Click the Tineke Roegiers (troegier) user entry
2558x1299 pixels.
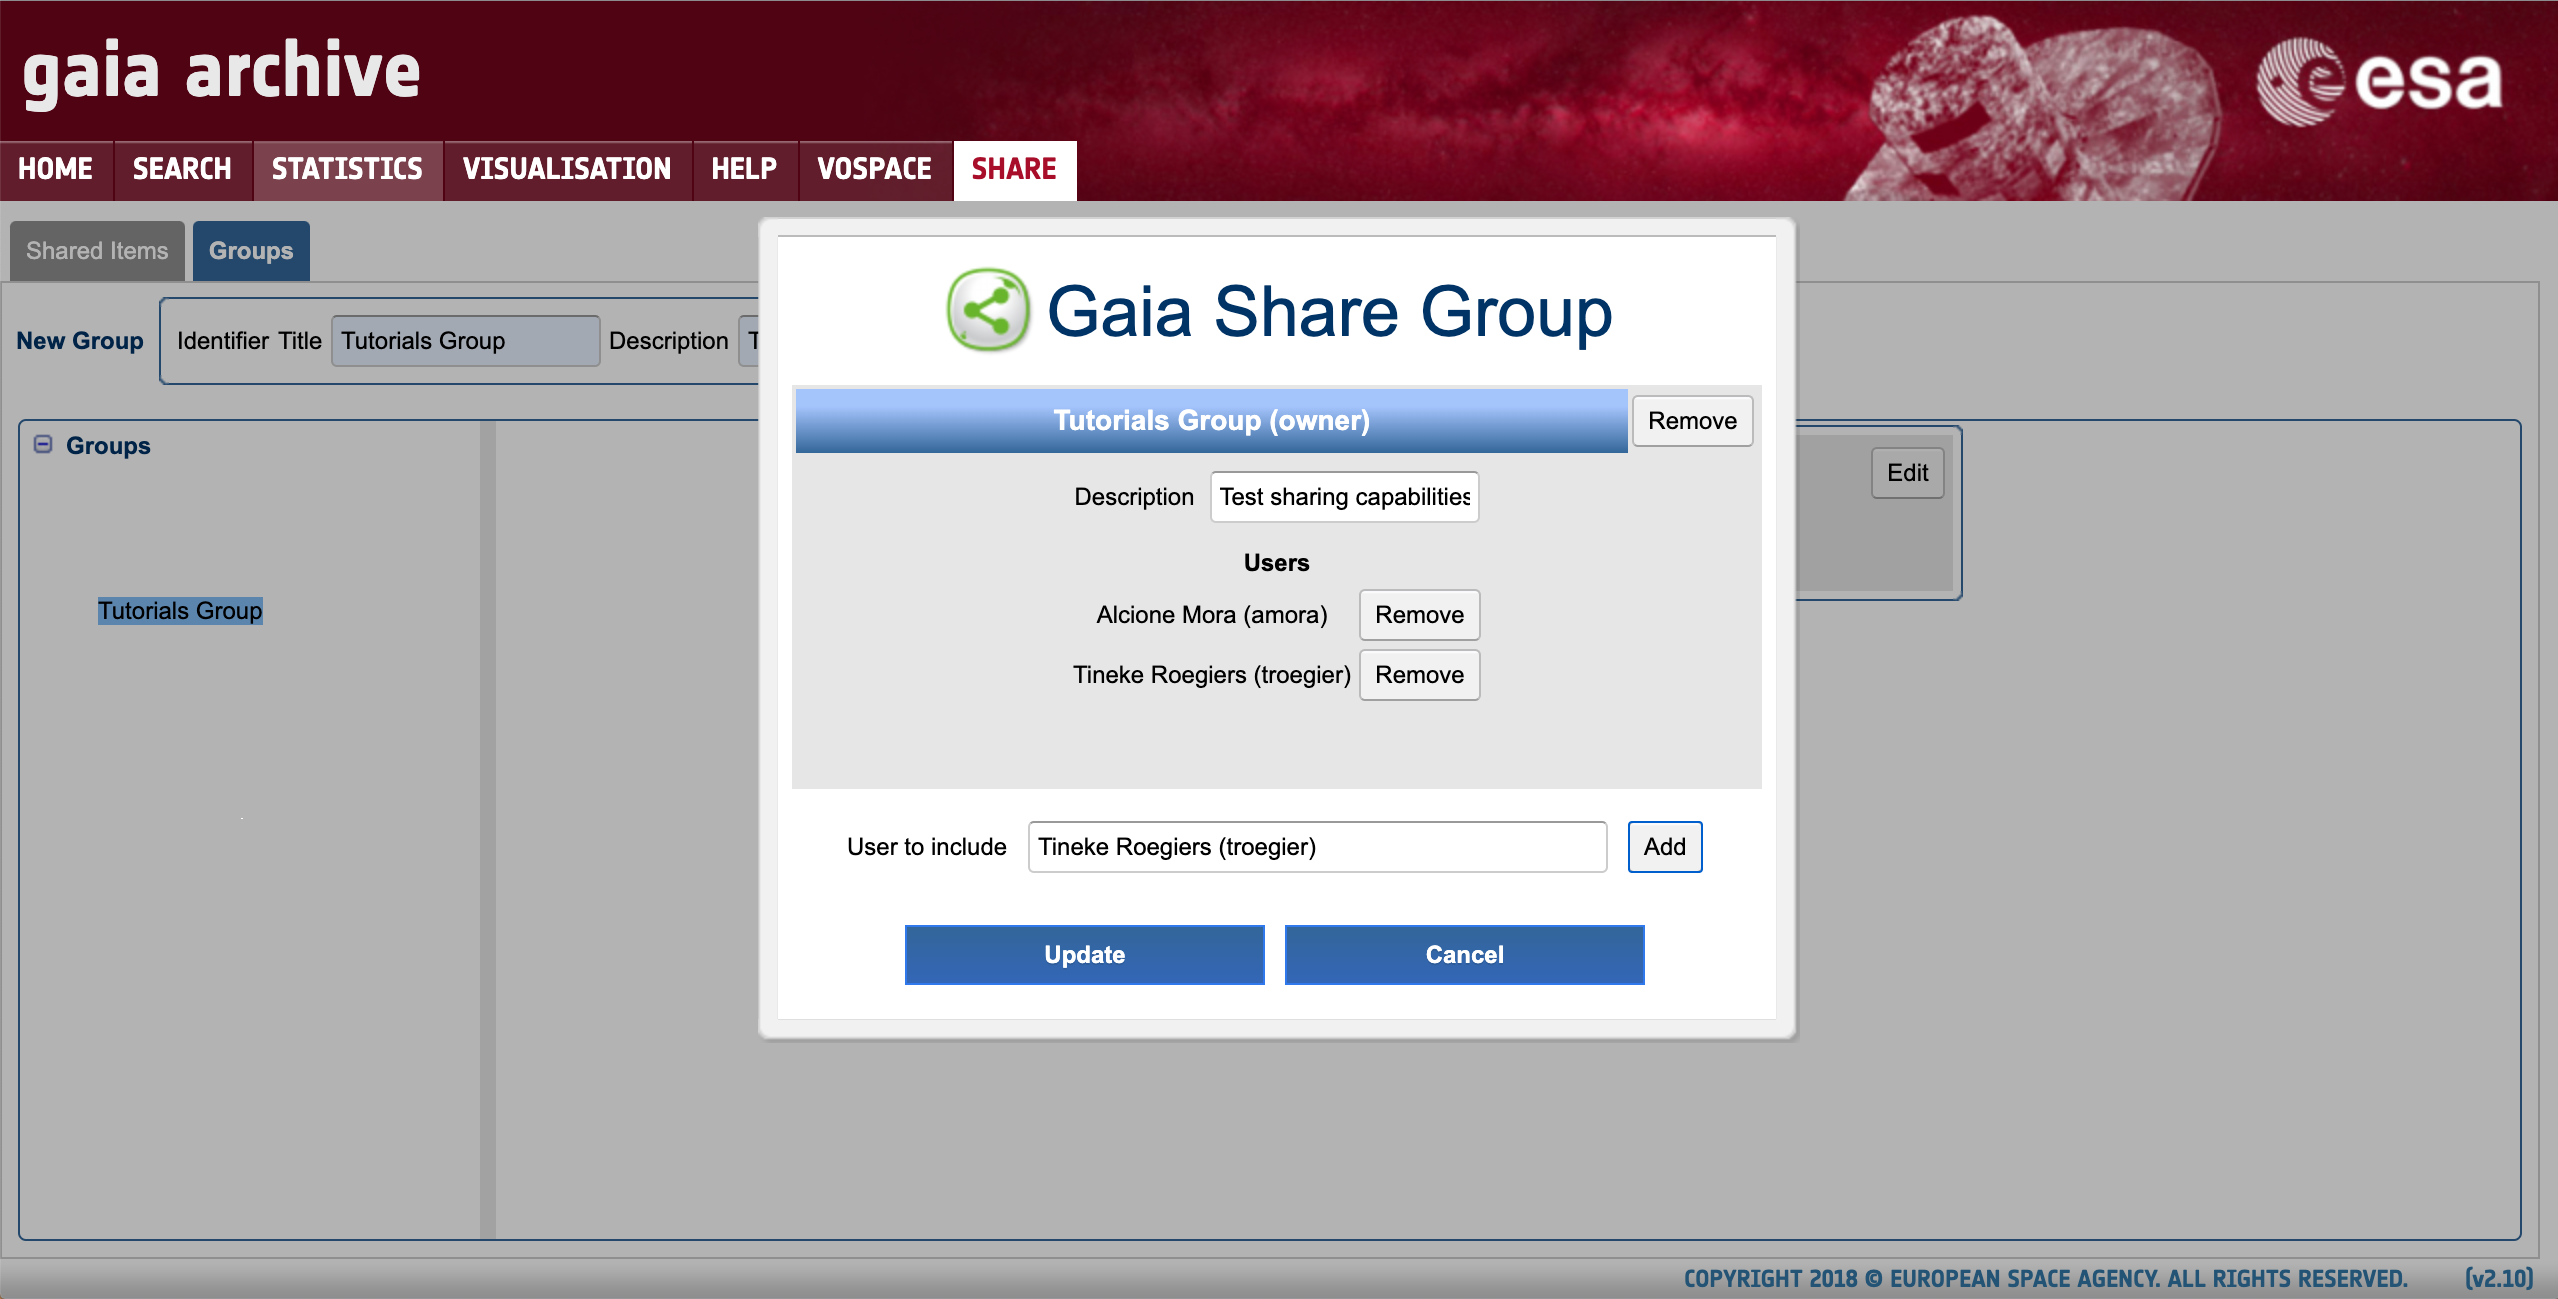(1212, 675)
